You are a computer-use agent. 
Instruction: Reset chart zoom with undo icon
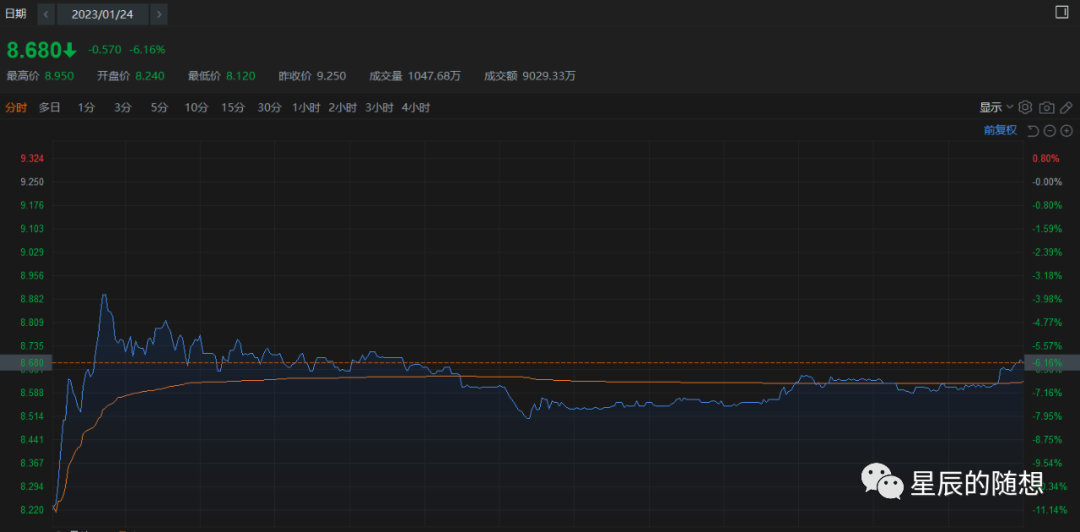[x=1032, y=130]
